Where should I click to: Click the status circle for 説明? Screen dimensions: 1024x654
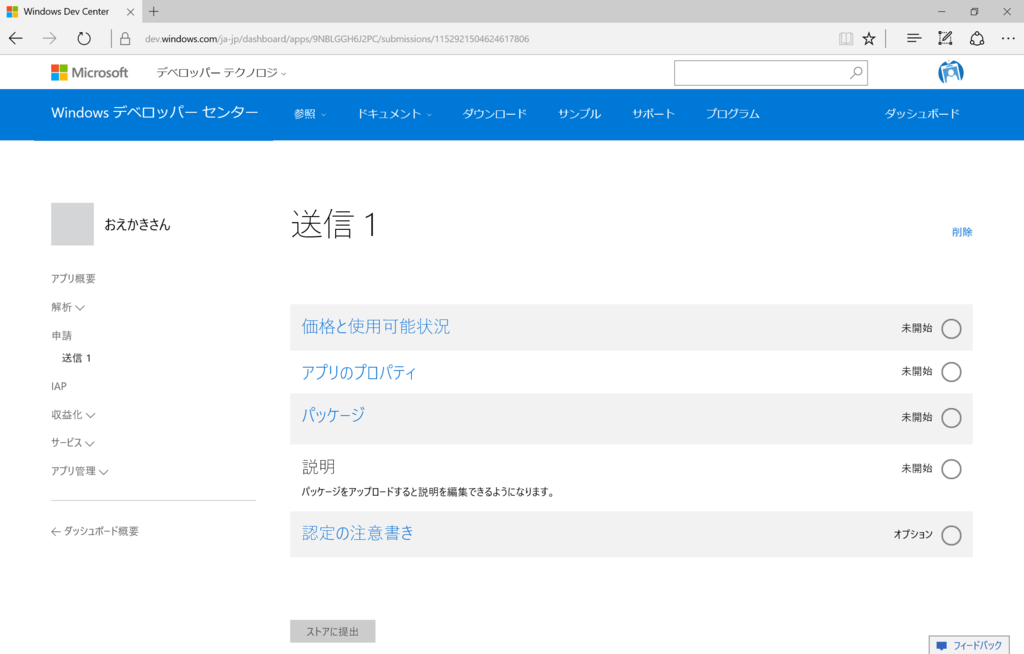coord(952,469)
